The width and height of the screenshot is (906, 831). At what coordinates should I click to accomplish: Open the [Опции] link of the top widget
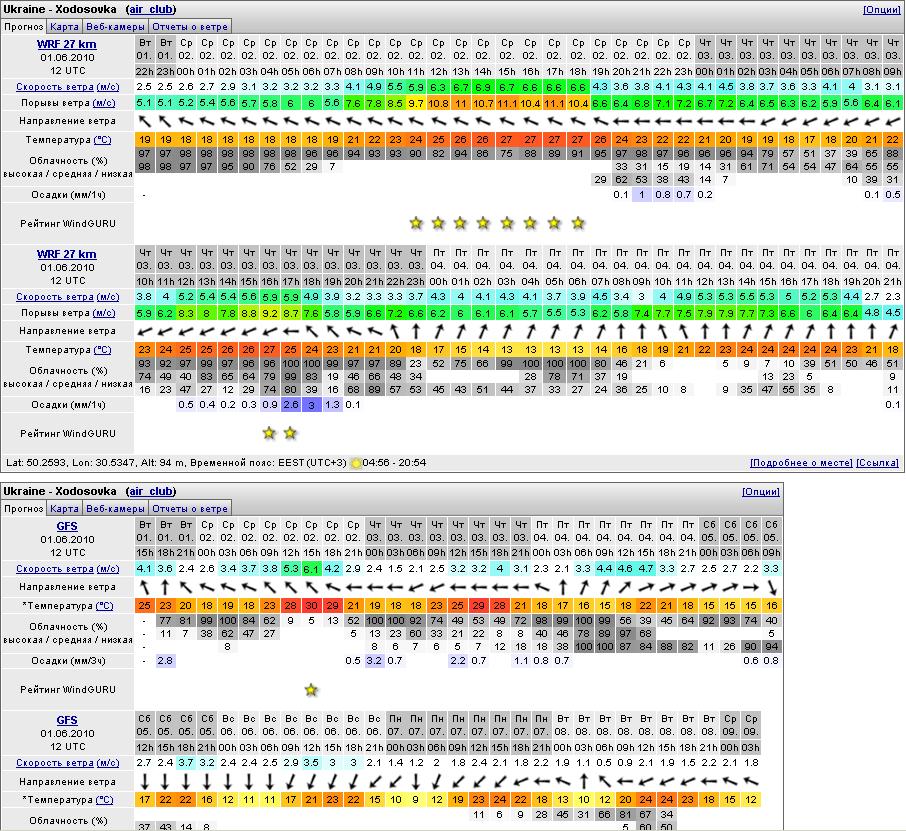click(x=880, y=10)
